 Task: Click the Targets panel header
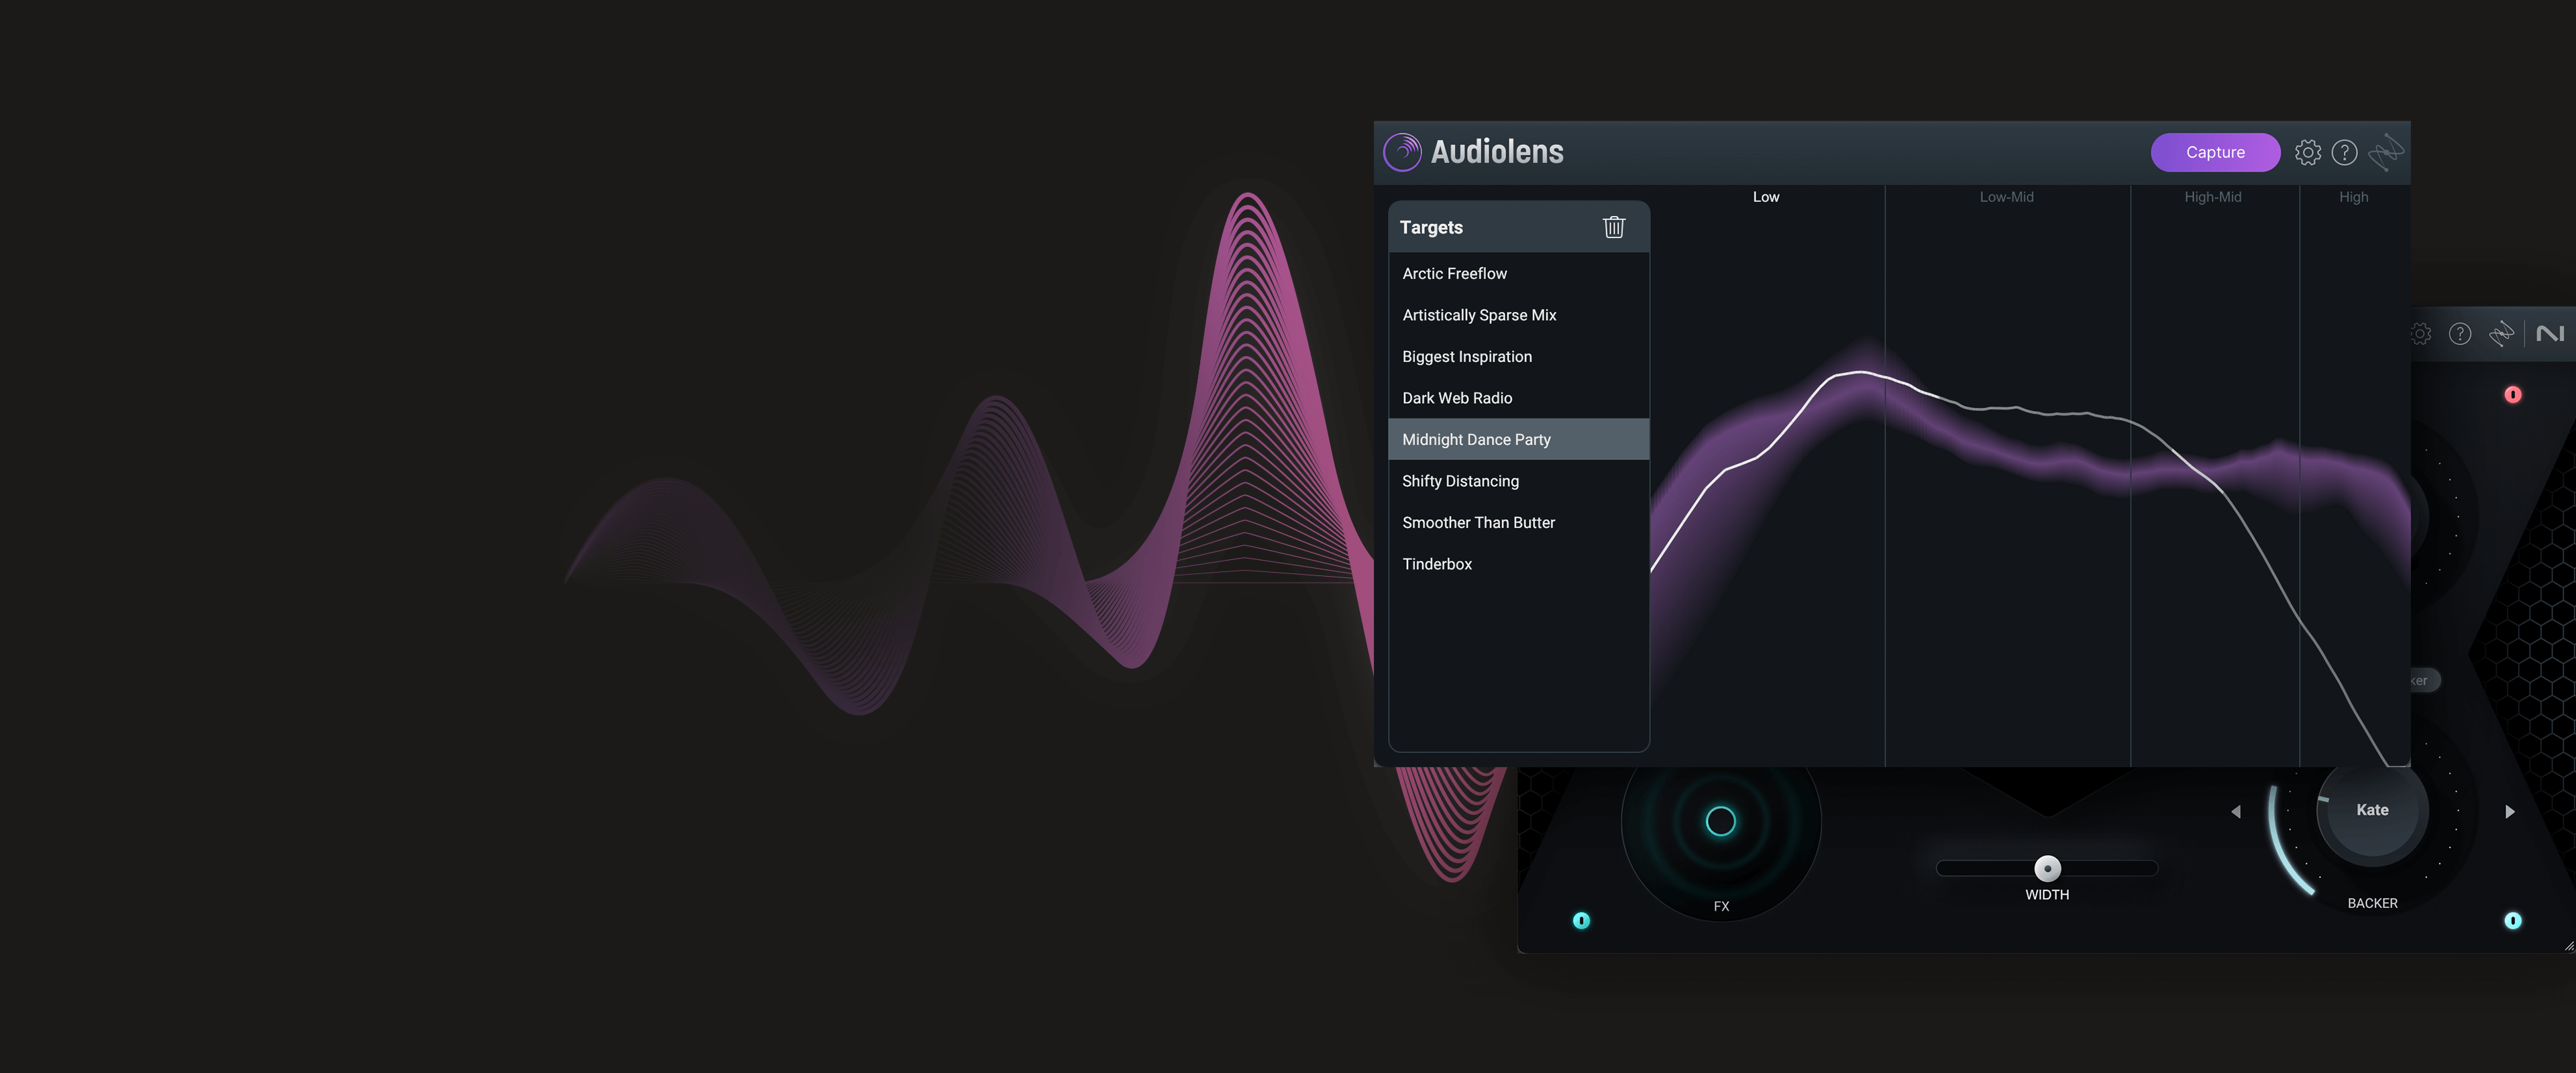[1518, 227]
